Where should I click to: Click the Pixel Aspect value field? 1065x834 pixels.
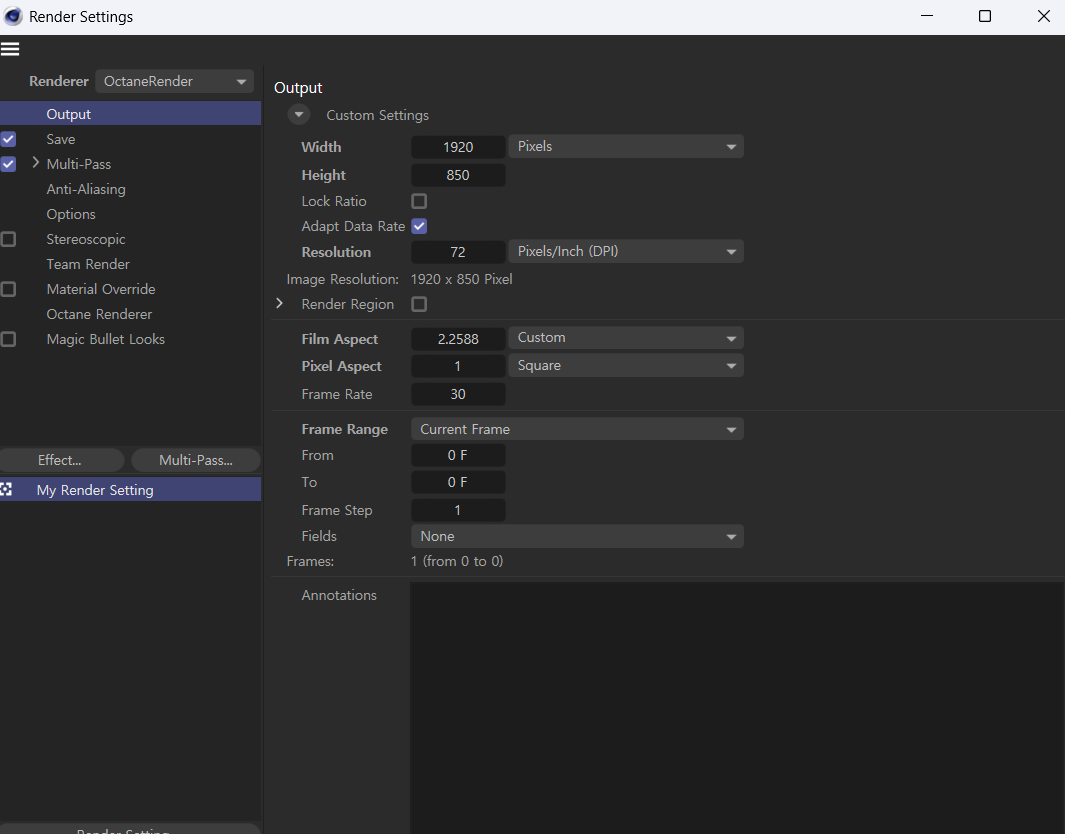(x=458, y=366)
